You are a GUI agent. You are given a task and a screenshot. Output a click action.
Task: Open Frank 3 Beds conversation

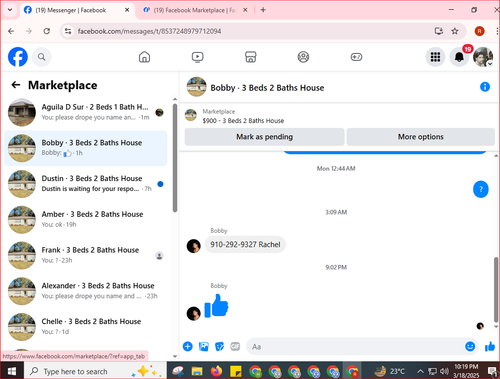(x=86, y=255)
